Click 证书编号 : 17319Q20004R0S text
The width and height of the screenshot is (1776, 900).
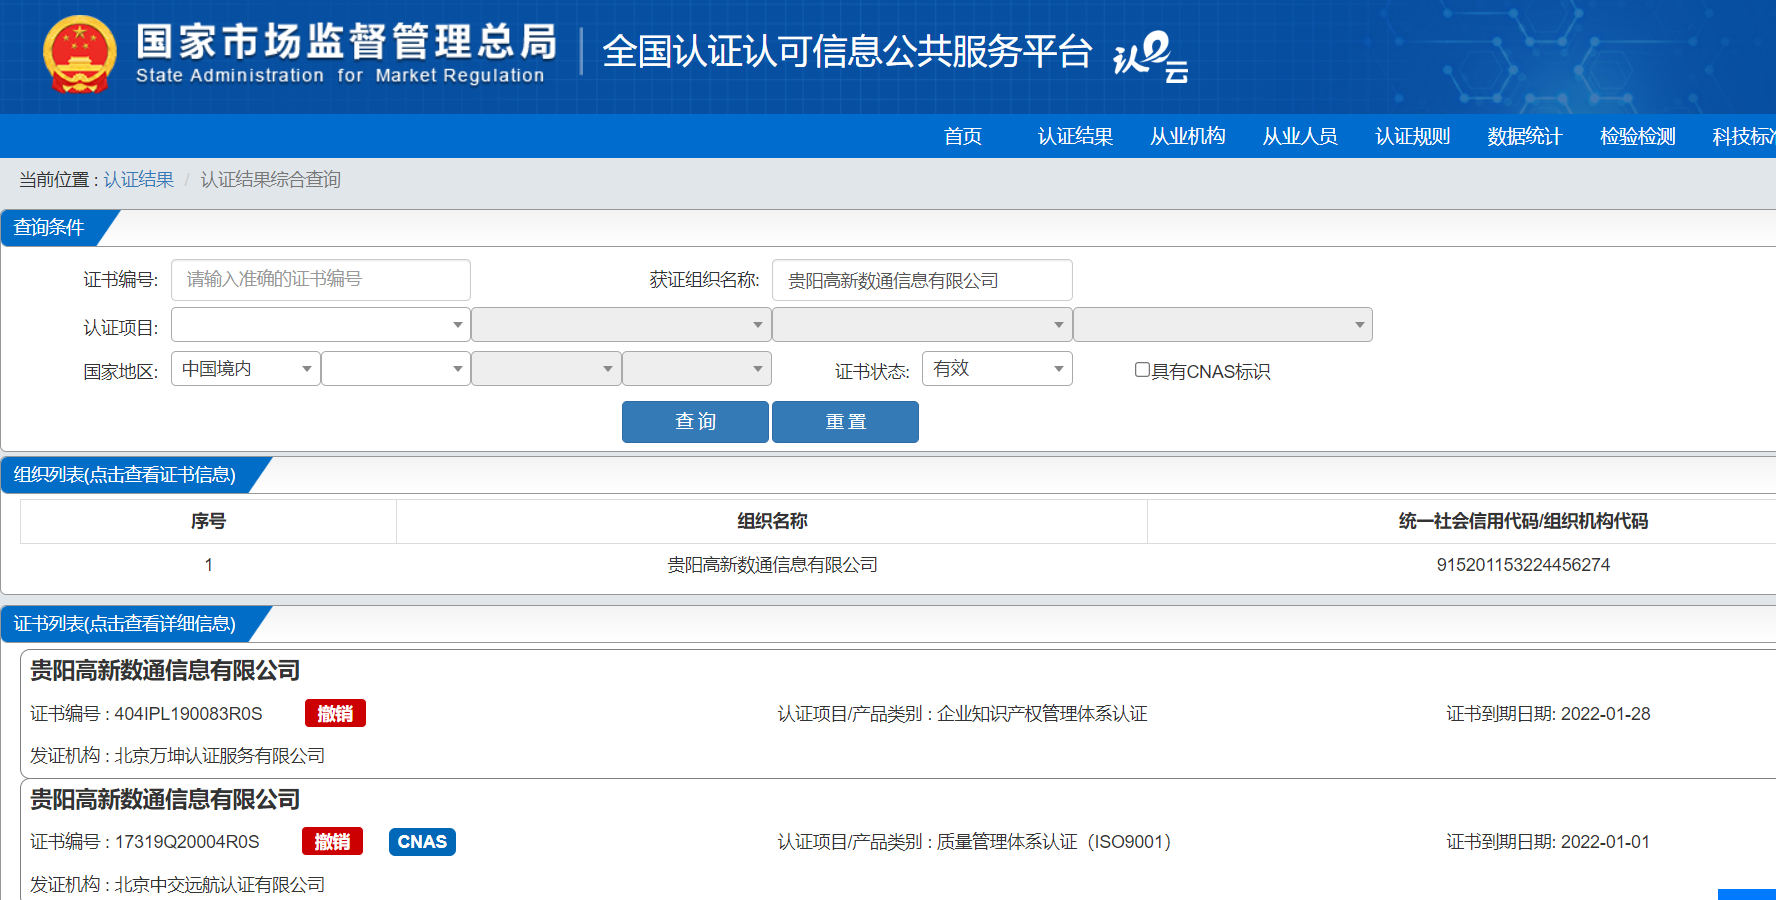click(145, 842)
